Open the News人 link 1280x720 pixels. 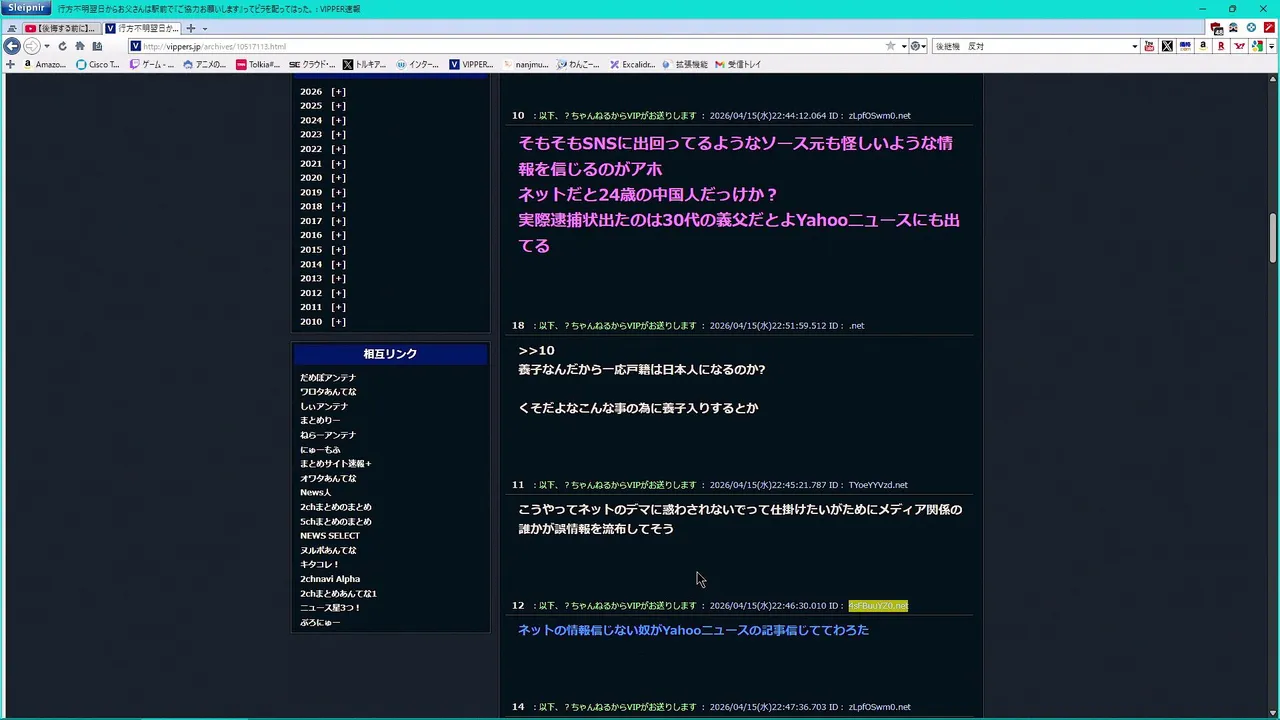click(315, 493)
